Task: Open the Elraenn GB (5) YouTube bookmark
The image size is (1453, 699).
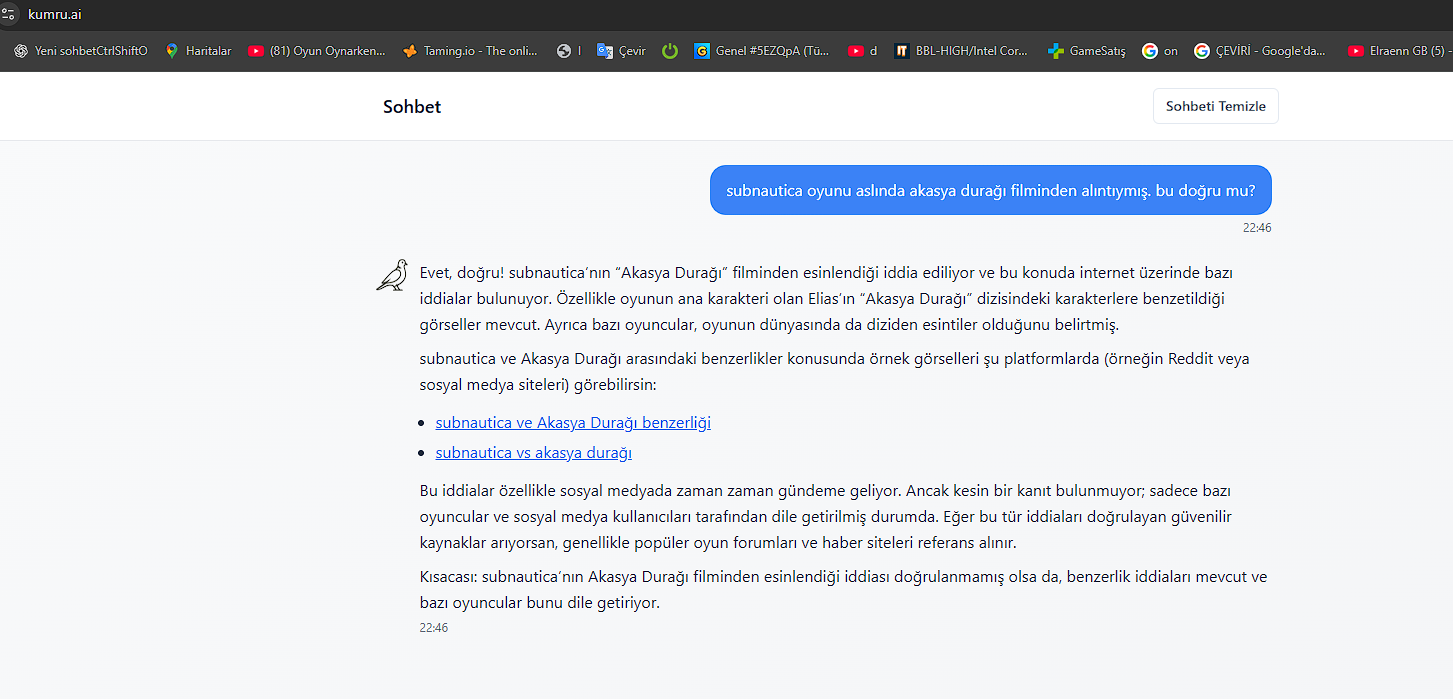Action: [1399, 51]
